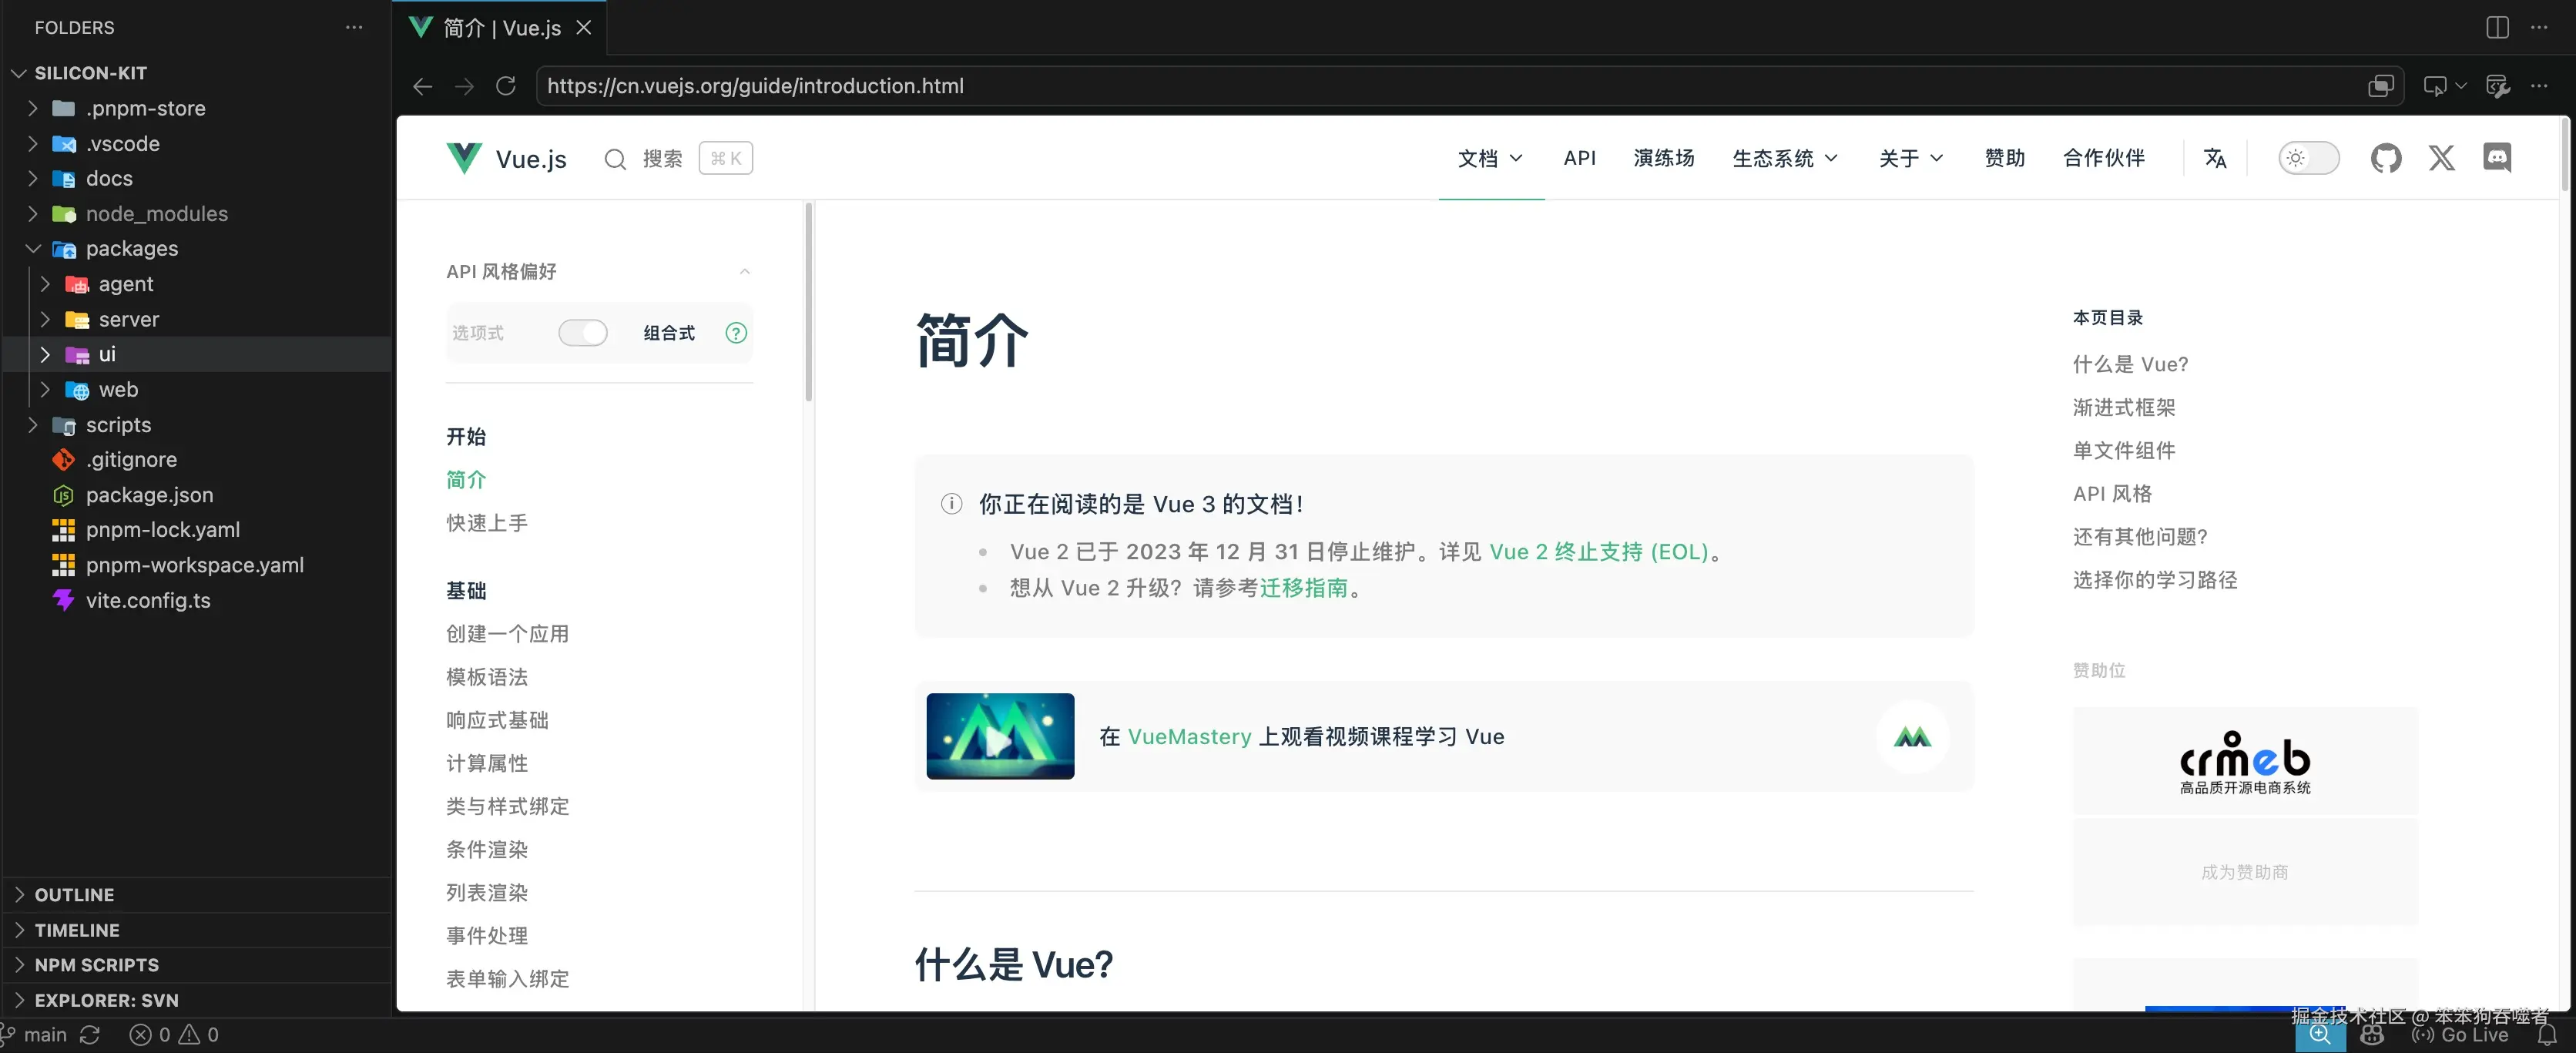Open the Vue 2 终止支持 (EOL) link
Viewport: 2576px width, 1053px height.
tap(1599, 552)
